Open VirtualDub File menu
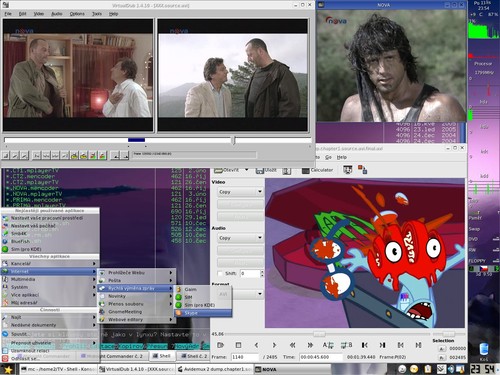 pyautogui.click(x=8, y=14)
